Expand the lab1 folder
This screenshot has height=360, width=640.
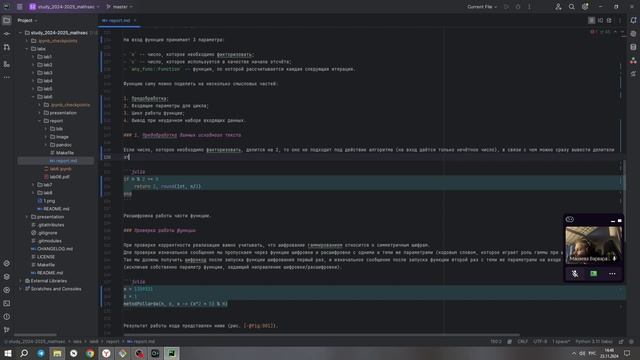(33, 57)
